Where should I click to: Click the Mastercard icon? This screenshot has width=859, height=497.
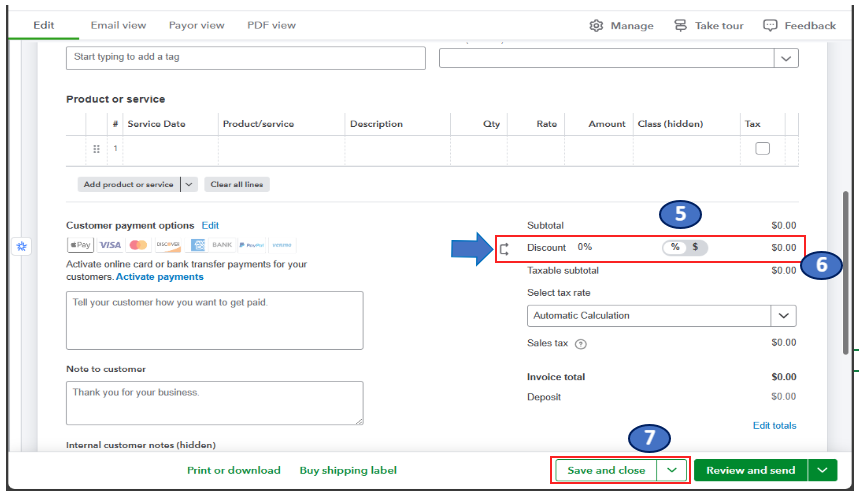coord(139,245)
